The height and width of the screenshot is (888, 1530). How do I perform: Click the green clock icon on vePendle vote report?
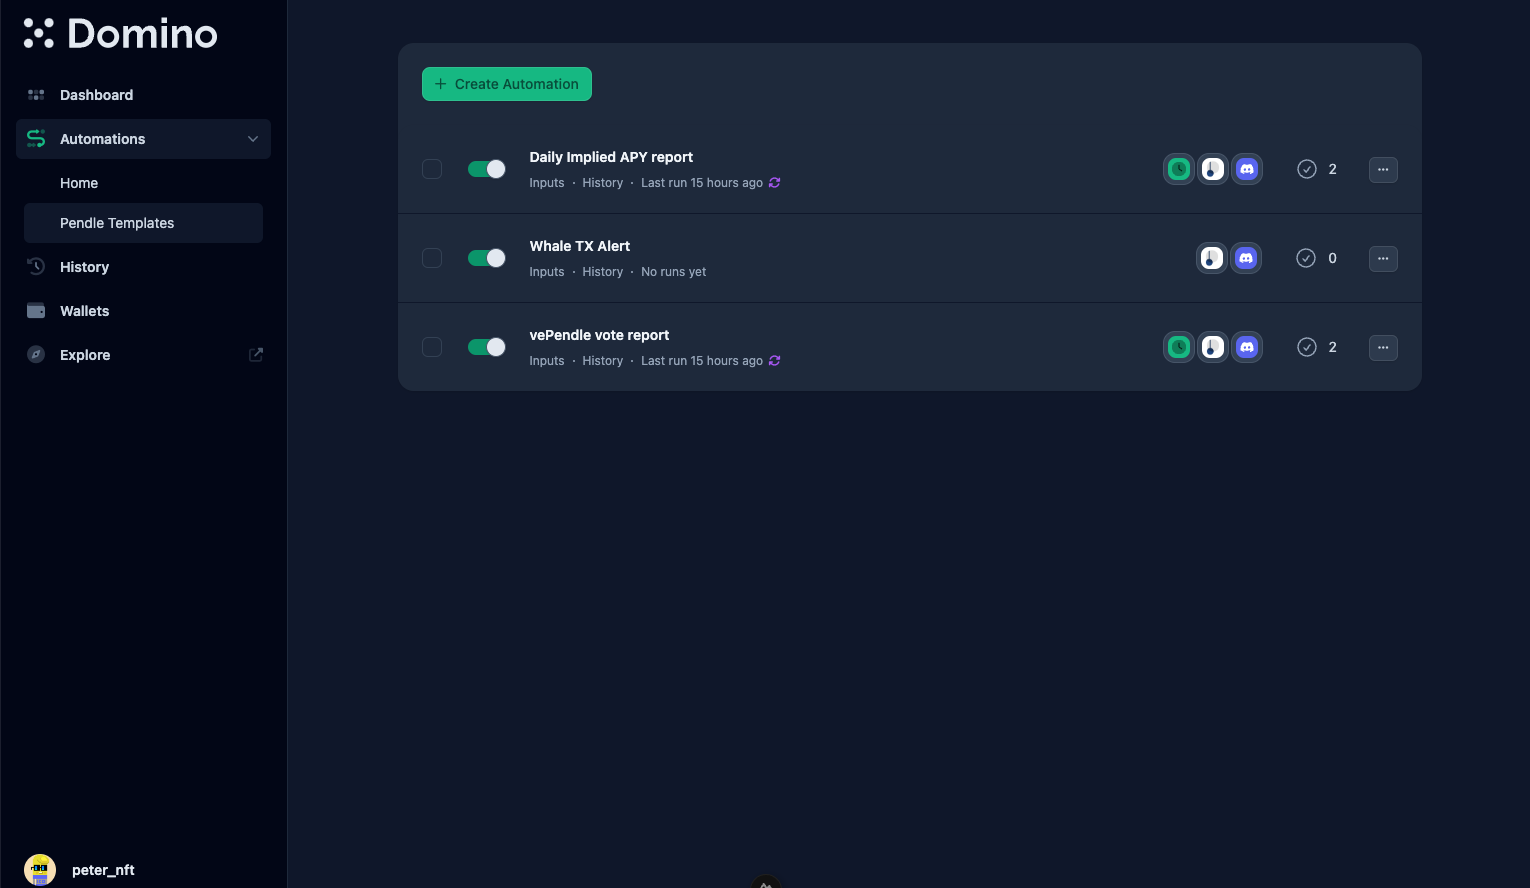[1179, 347]
